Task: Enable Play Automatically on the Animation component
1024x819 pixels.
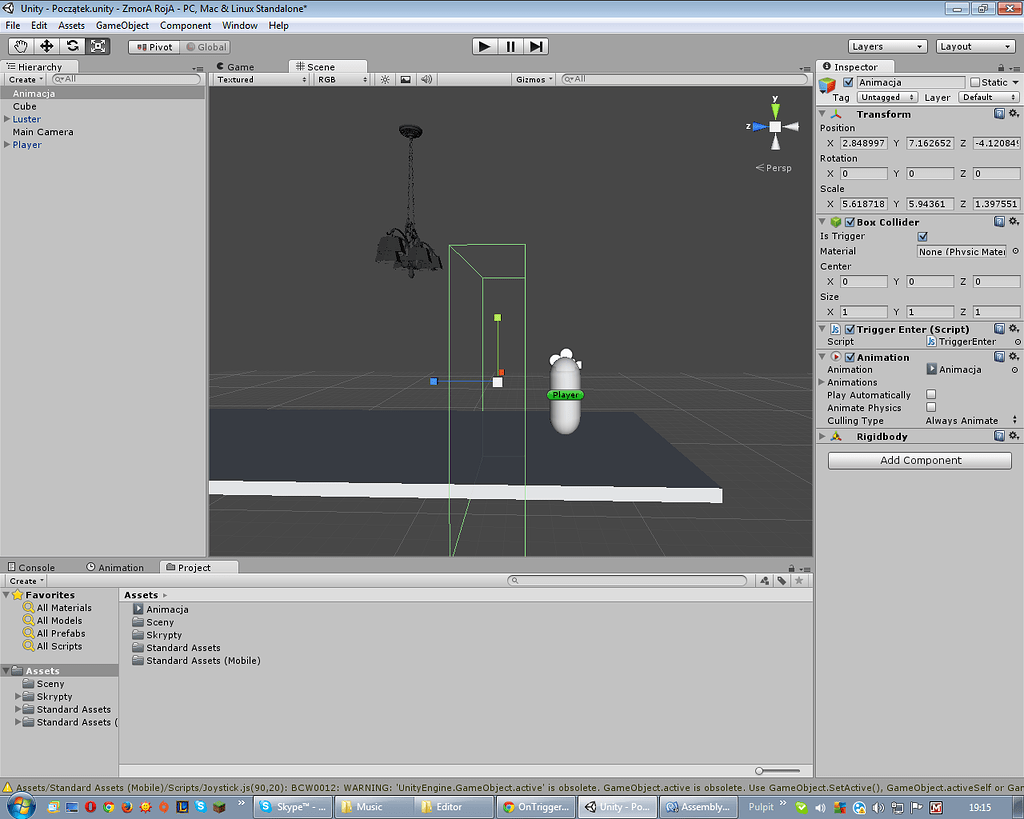Action: pyautogui.click(x=929, y=394)
